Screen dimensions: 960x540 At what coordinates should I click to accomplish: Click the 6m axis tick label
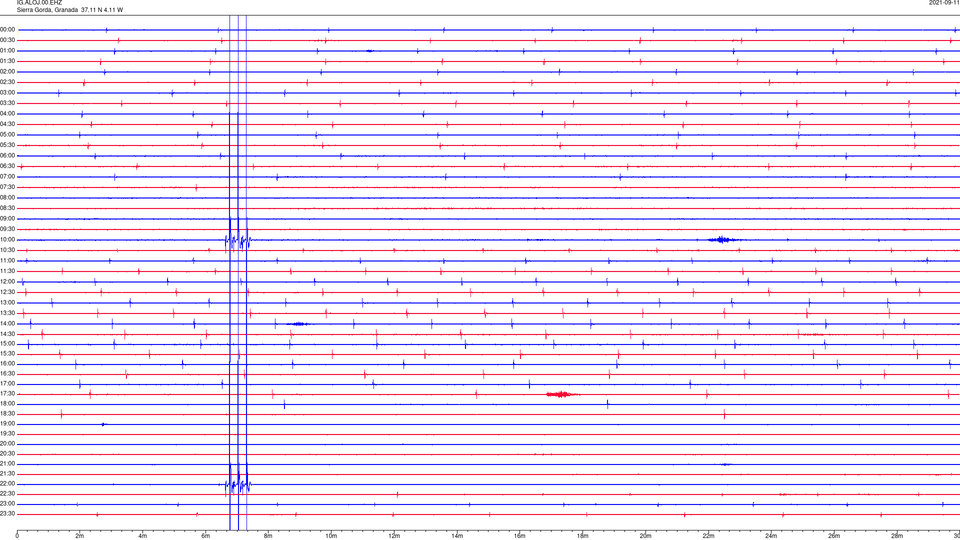(206, 536)
